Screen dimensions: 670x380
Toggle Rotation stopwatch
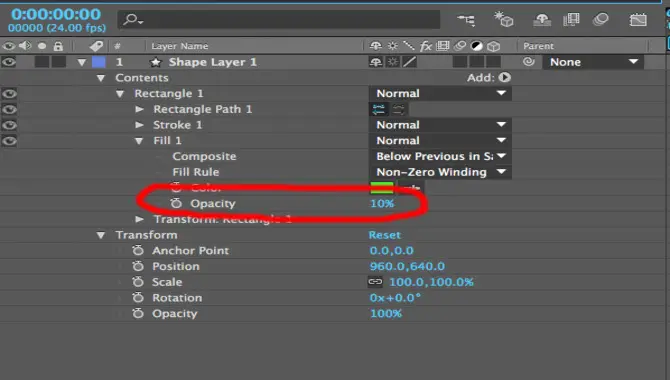(138, 298)
